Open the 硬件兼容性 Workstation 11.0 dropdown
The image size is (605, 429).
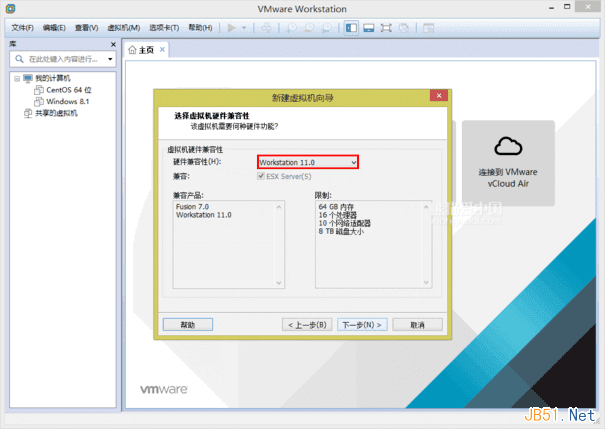(x=308, y=162)
